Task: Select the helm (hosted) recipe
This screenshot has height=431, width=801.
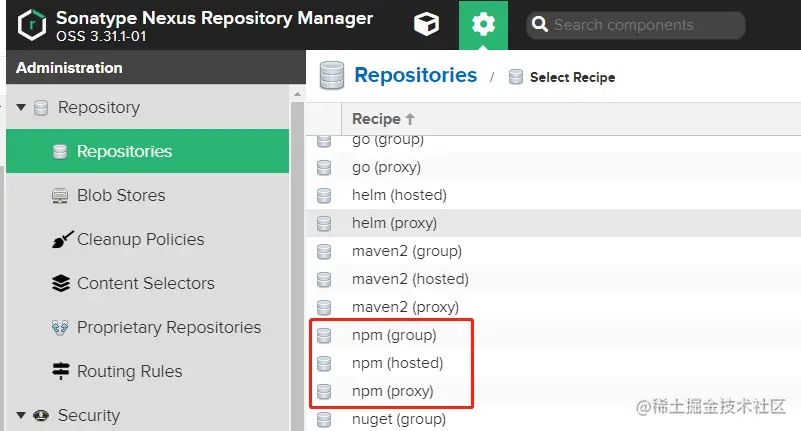Action: (553, 195)
